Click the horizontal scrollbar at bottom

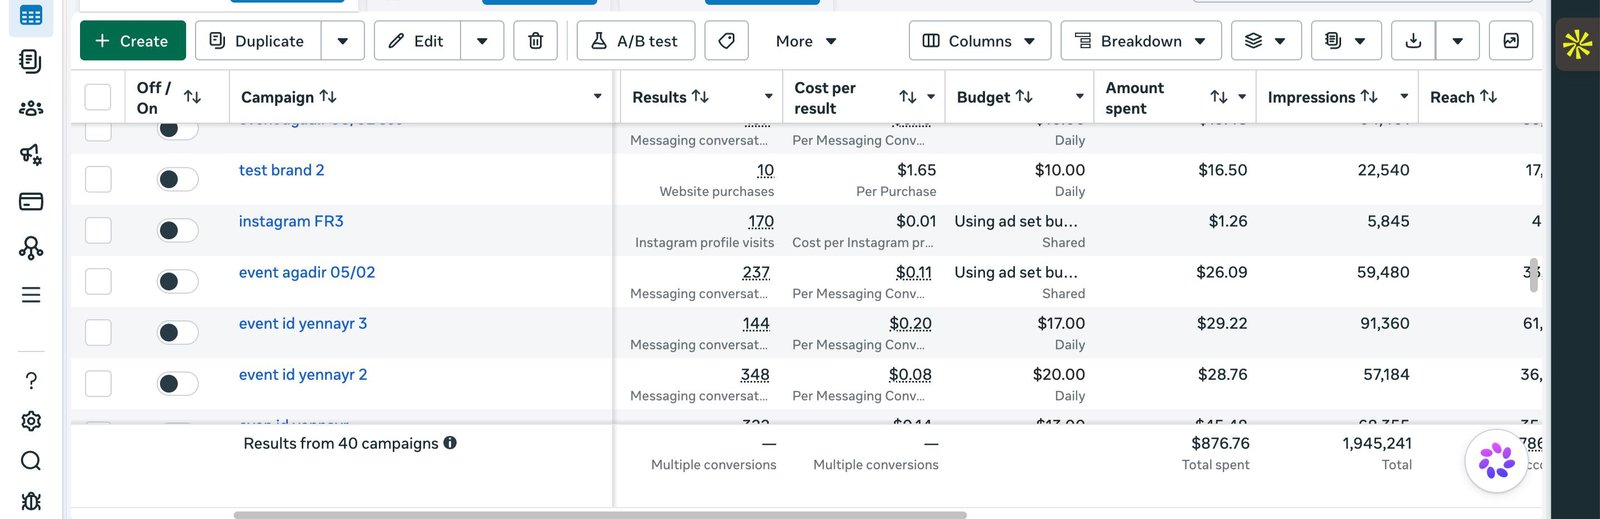[x=600, y=515]
